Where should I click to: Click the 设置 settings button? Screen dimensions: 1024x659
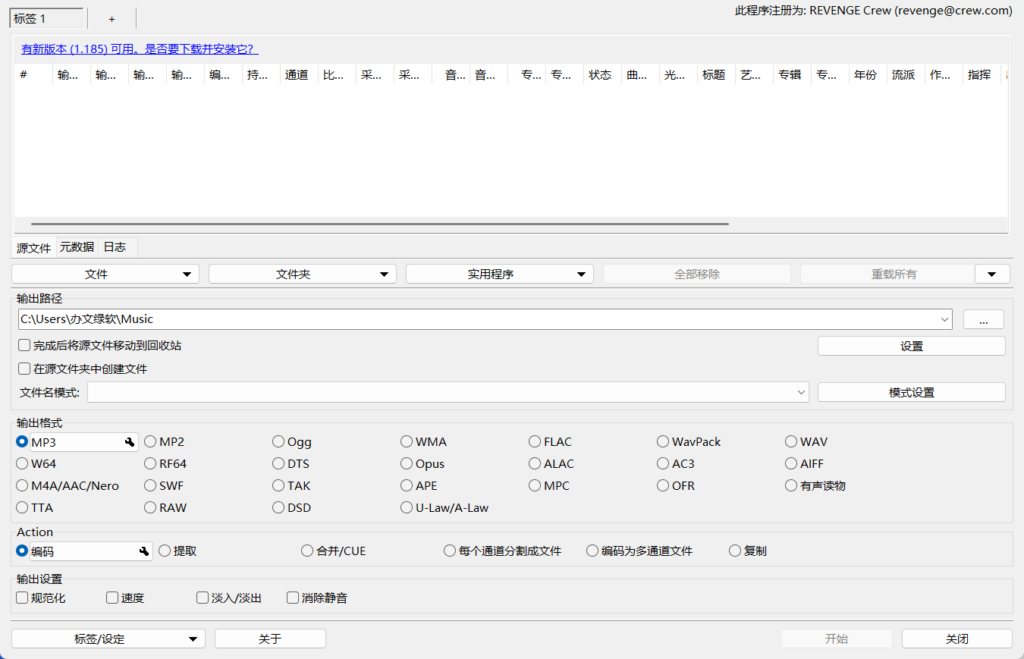pos(911,346)
